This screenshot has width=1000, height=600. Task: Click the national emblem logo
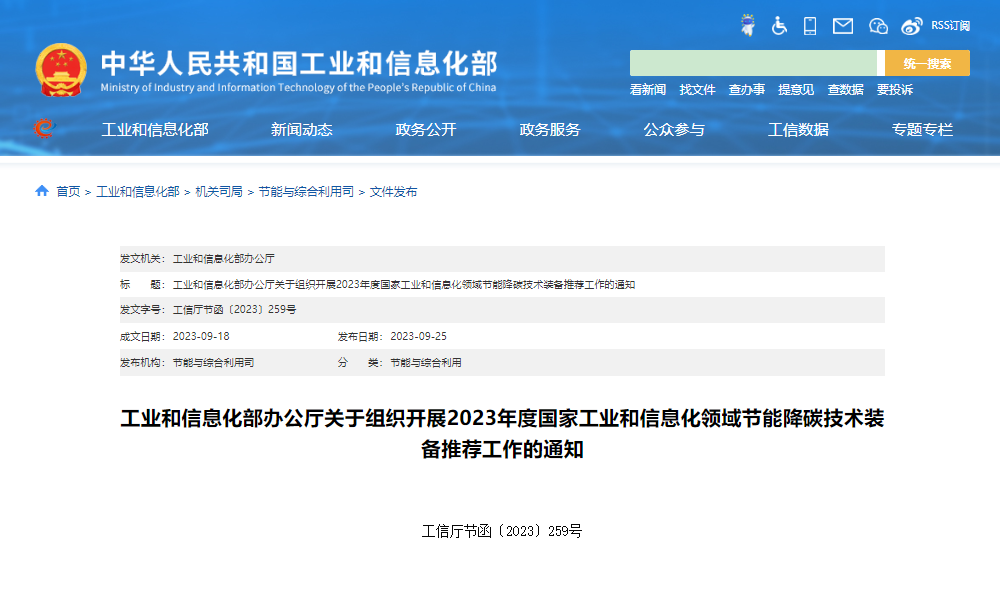(x=61, y=70)
